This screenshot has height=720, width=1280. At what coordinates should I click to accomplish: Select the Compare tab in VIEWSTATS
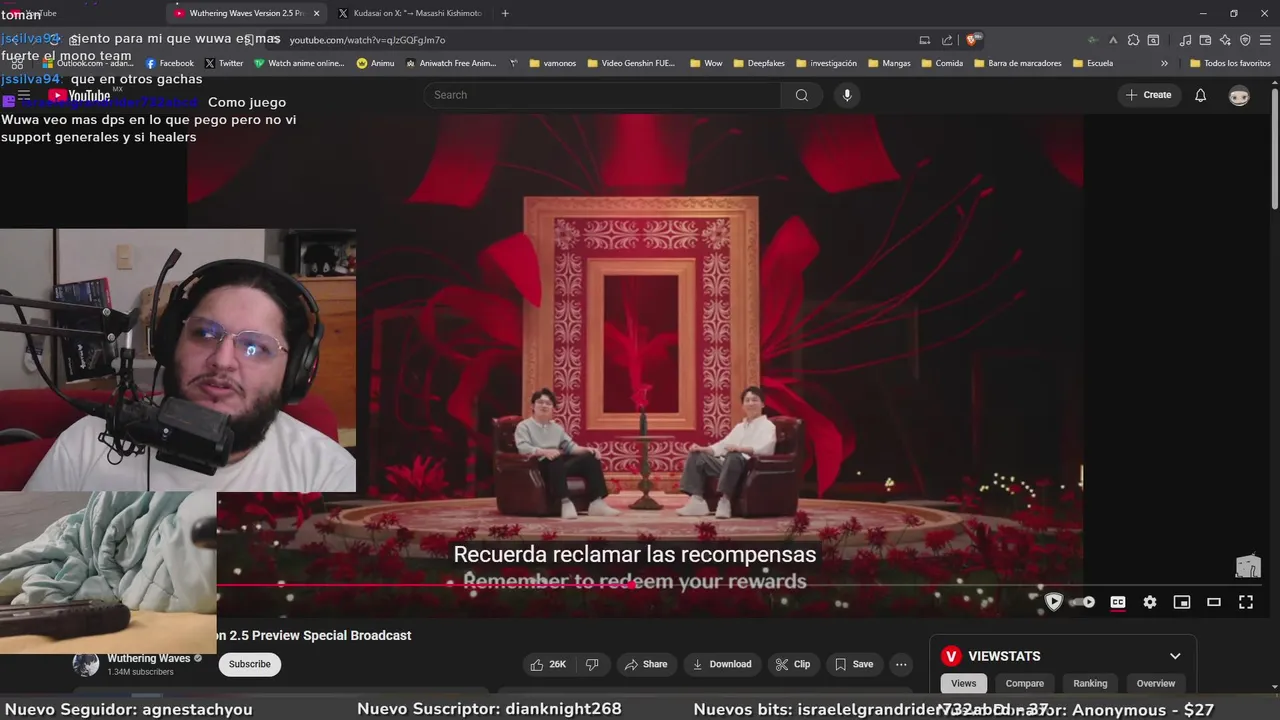[x=1025, y=683]
